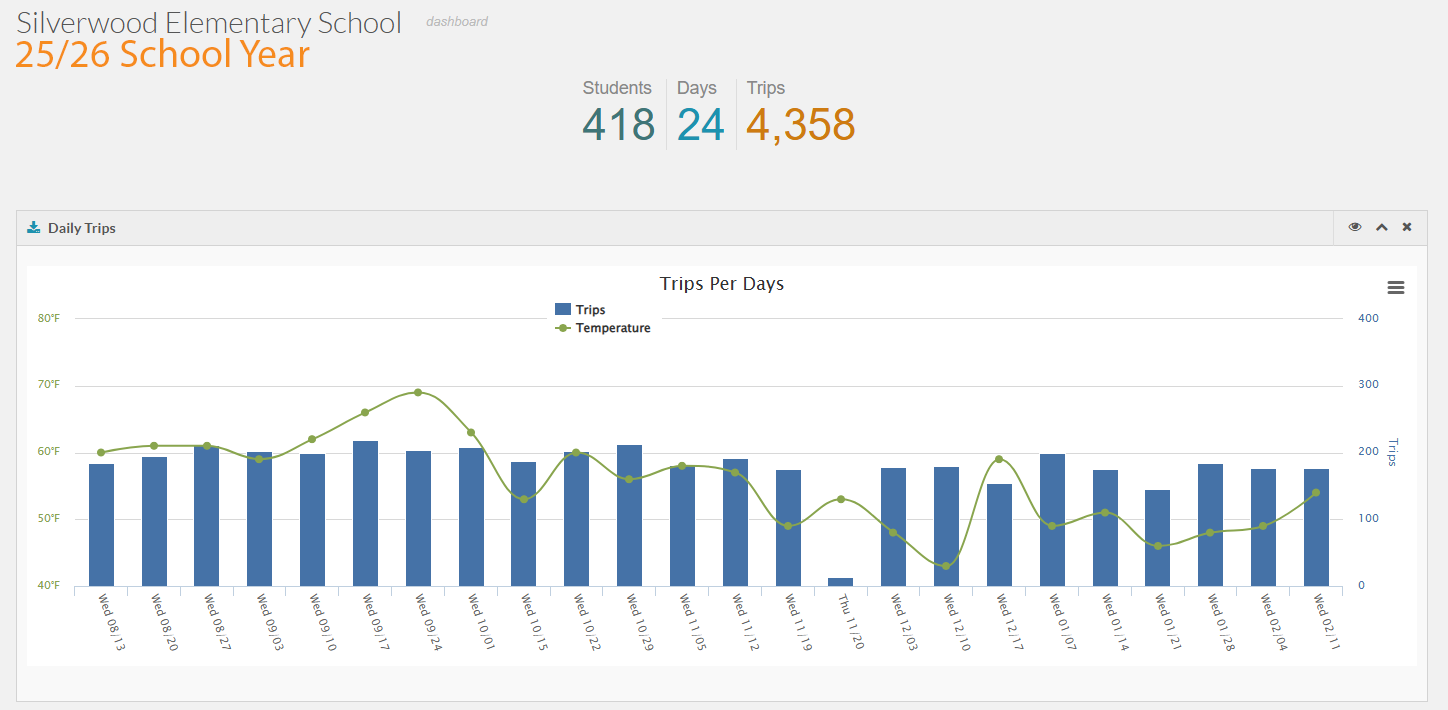Click the download icon beside Daily Trips
The image size is (1448, 710).
click(x=34, y=228)
